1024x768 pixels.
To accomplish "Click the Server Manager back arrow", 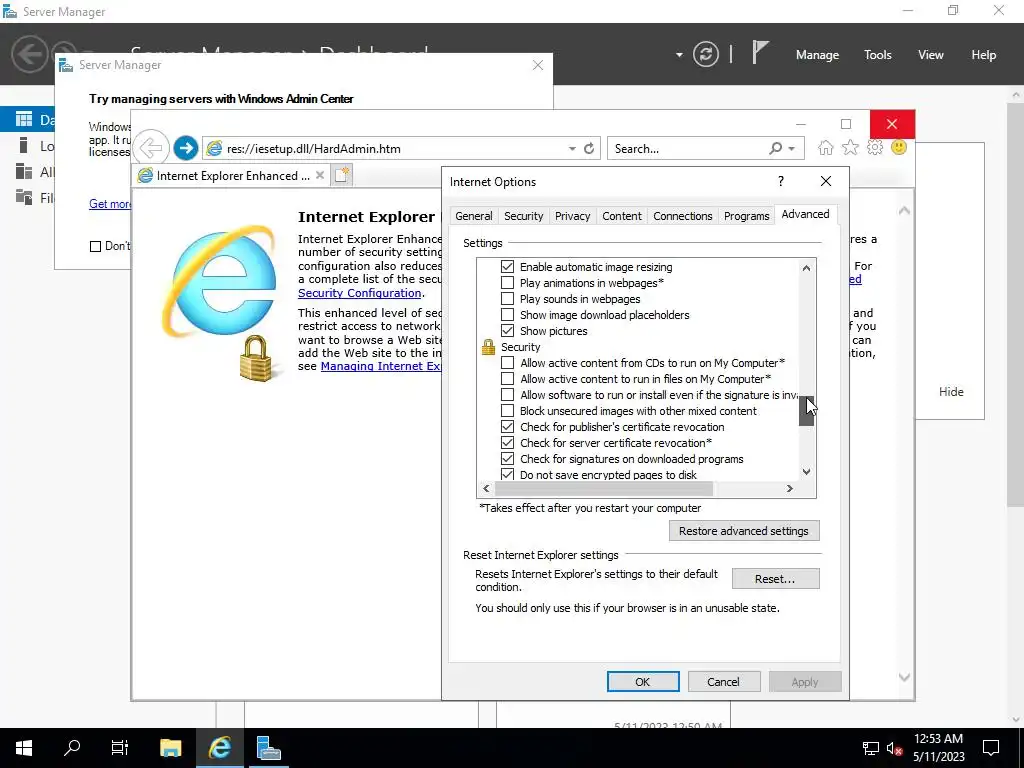I will 29,54.
